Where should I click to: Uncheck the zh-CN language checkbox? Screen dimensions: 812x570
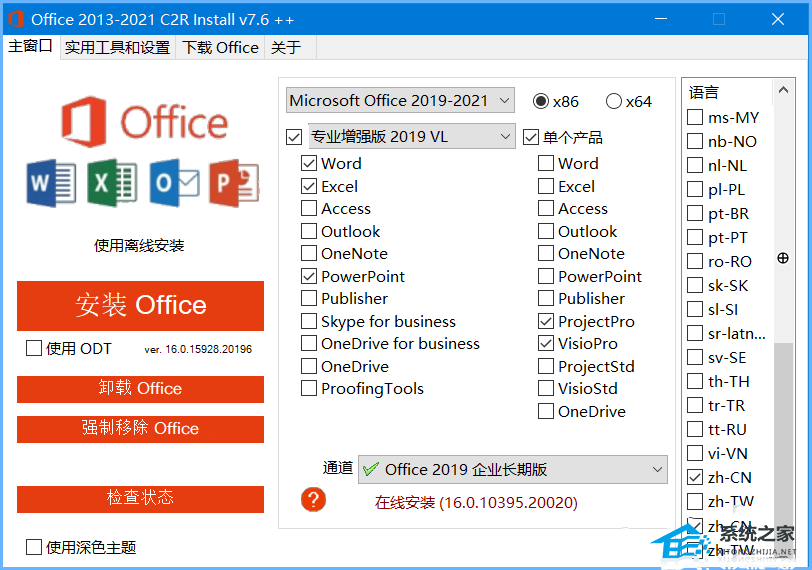(x=695, y=477)
